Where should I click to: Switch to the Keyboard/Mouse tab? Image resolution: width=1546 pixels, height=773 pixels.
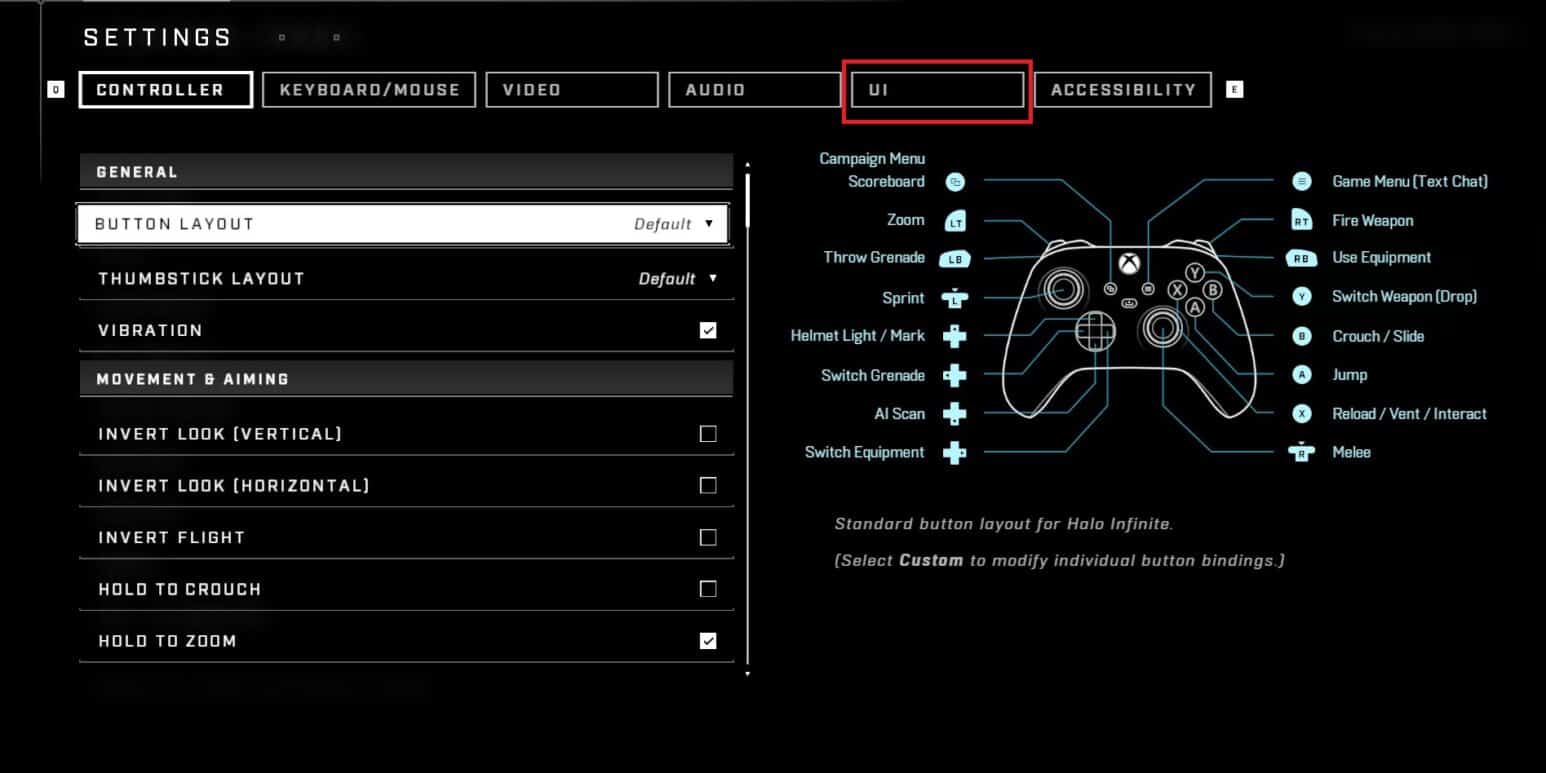tap(369, 89)
